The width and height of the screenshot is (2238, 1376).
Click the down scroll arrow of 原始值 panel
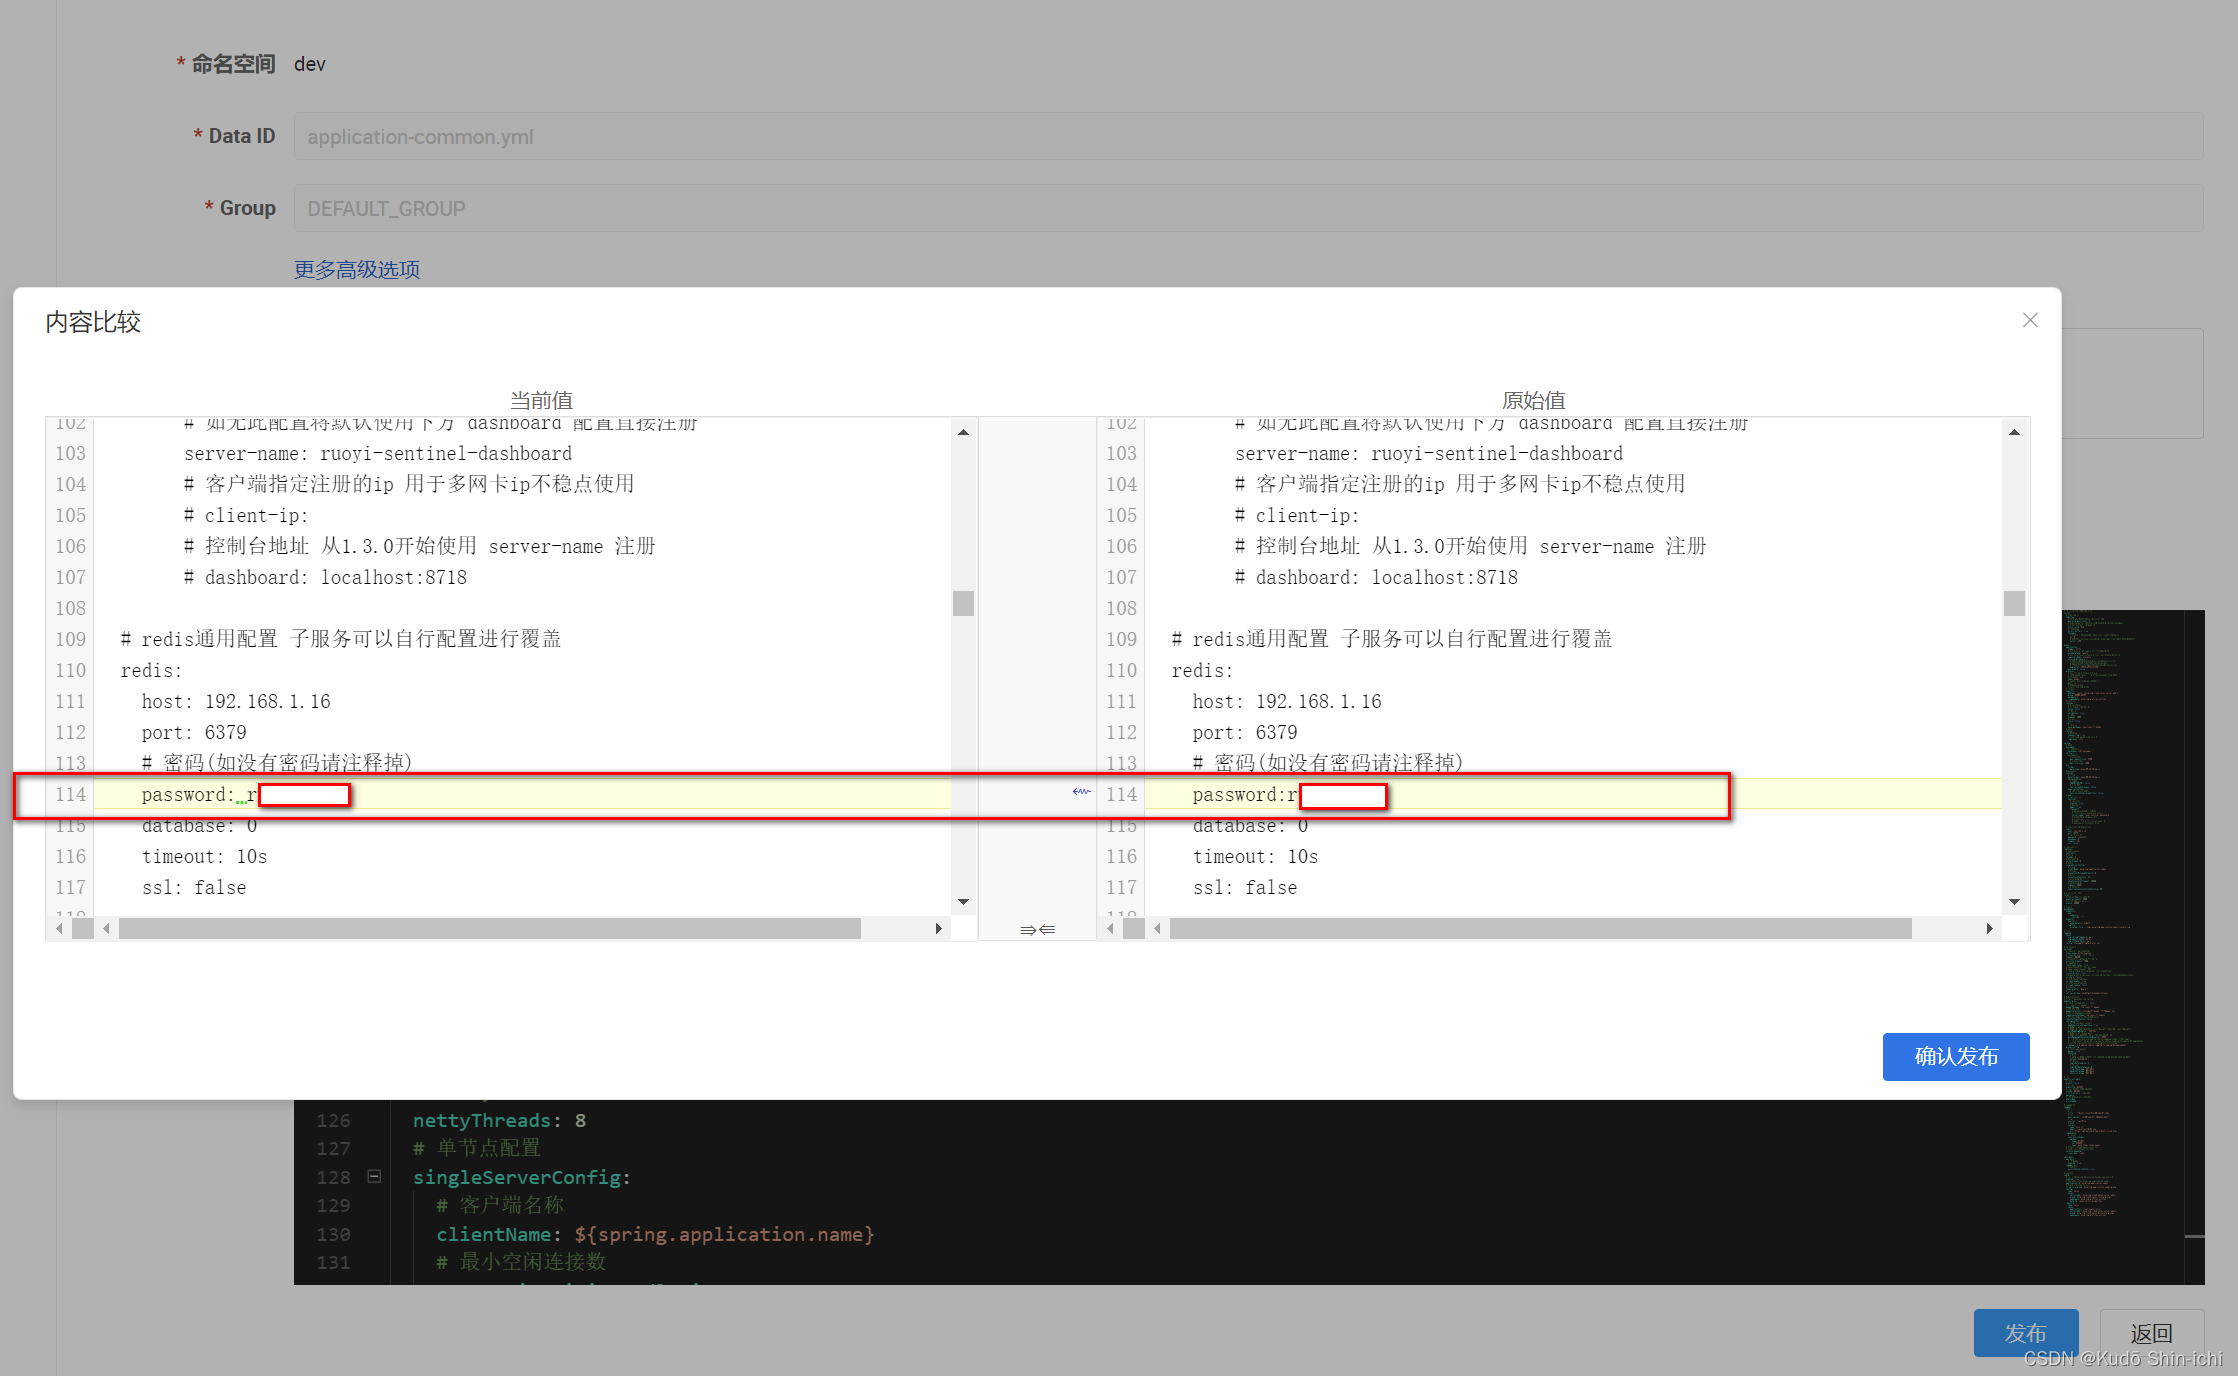[x=2016, y=901]
